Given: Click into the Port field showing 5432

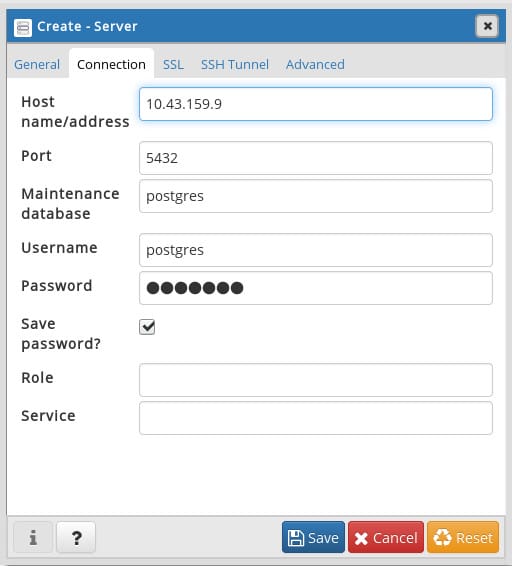Looking at the screenshot, I should click(316, 158).
